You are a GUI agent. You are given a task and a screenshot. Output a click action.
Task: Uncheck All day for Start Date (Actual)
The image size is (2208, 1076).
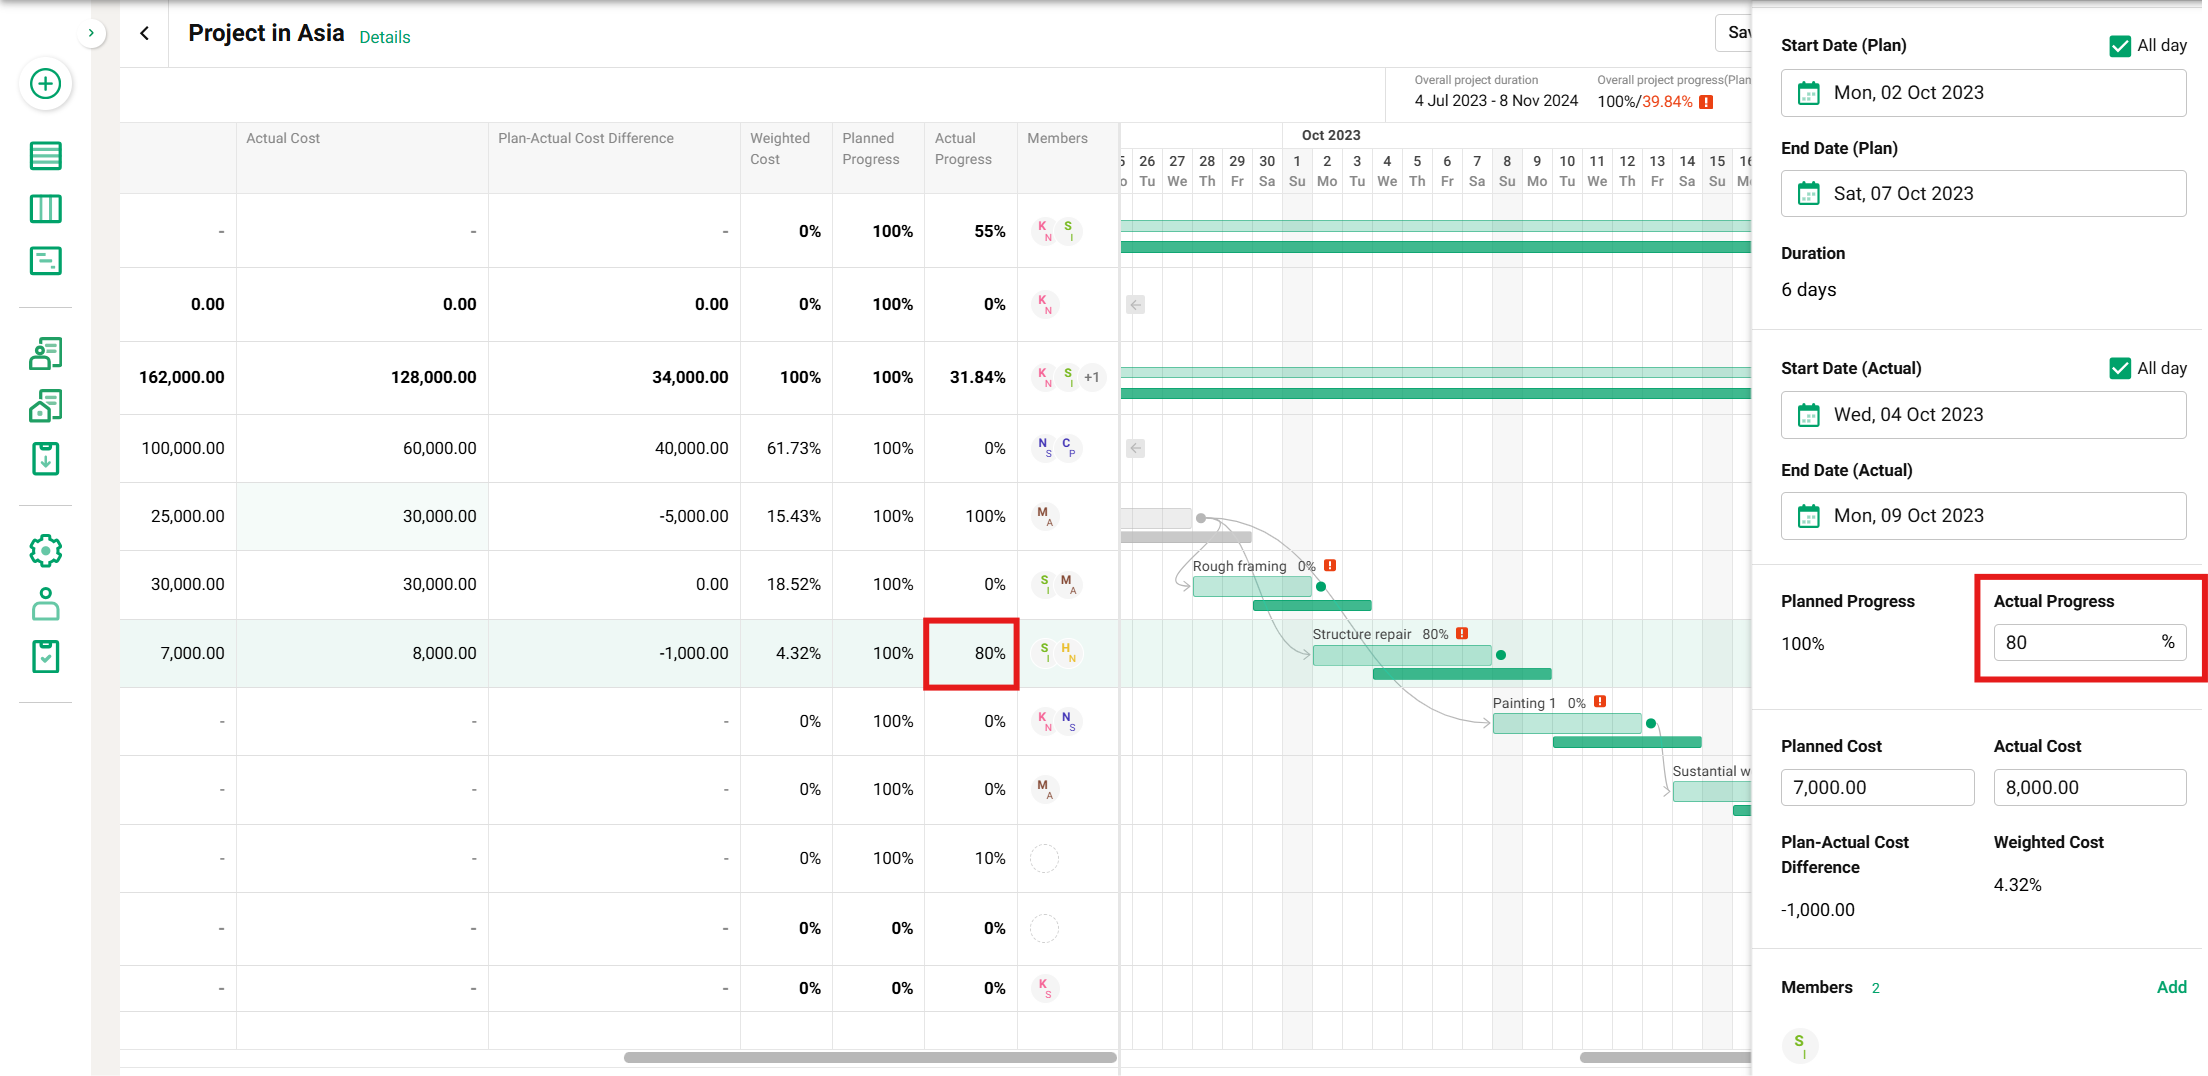(x=2119, y=369)
